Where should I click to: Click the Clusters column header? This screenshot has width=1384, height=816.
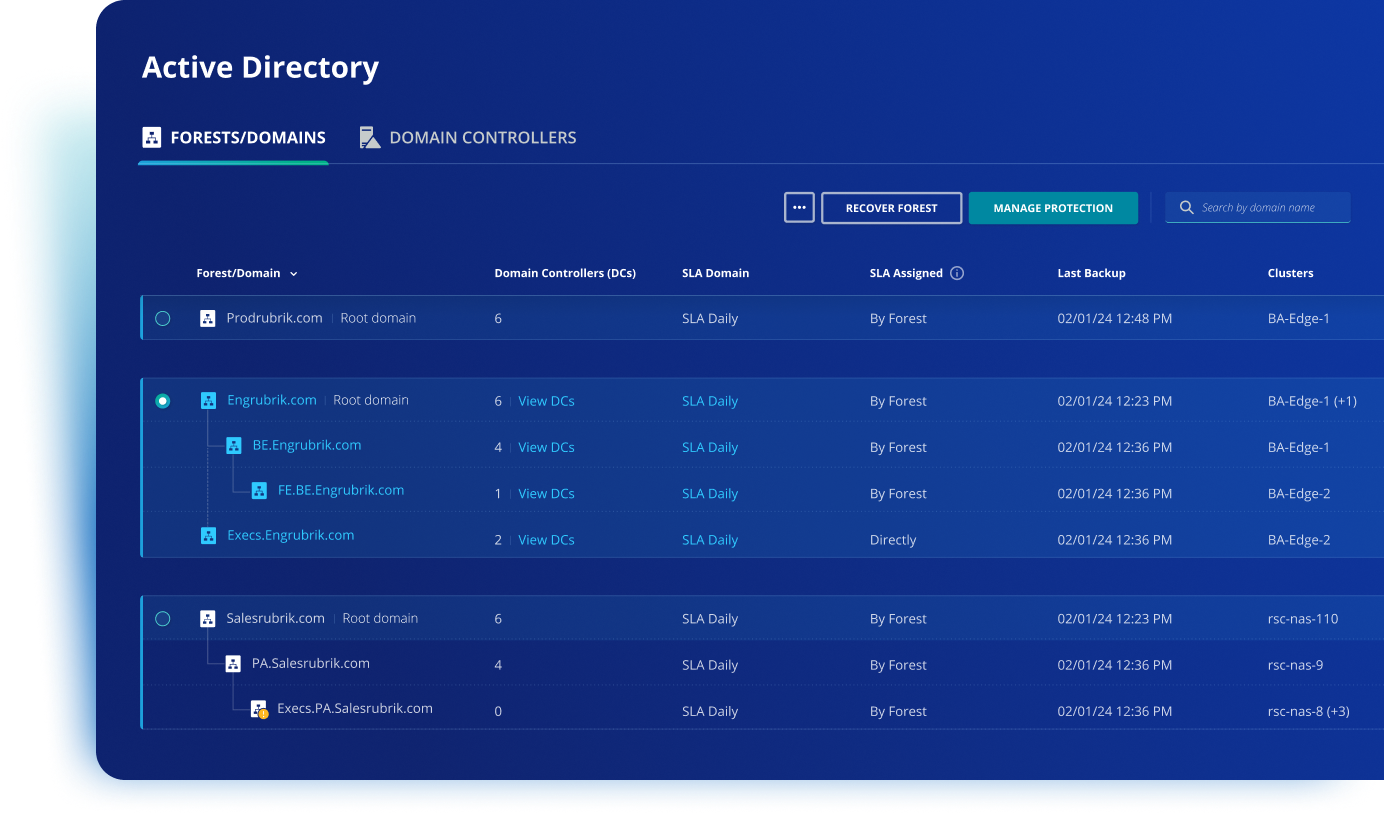point(1290,273)
